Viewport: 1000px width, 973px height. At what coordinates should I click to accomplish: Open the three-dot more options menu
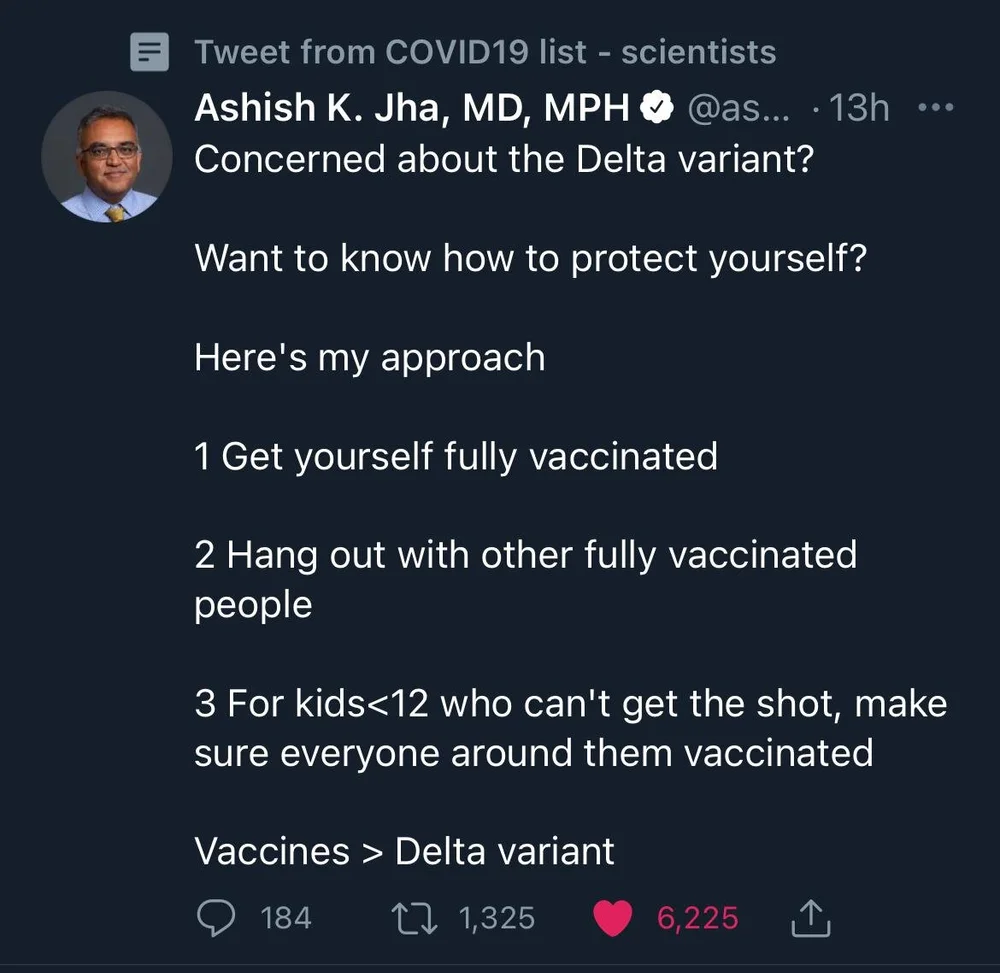[936, 107]
